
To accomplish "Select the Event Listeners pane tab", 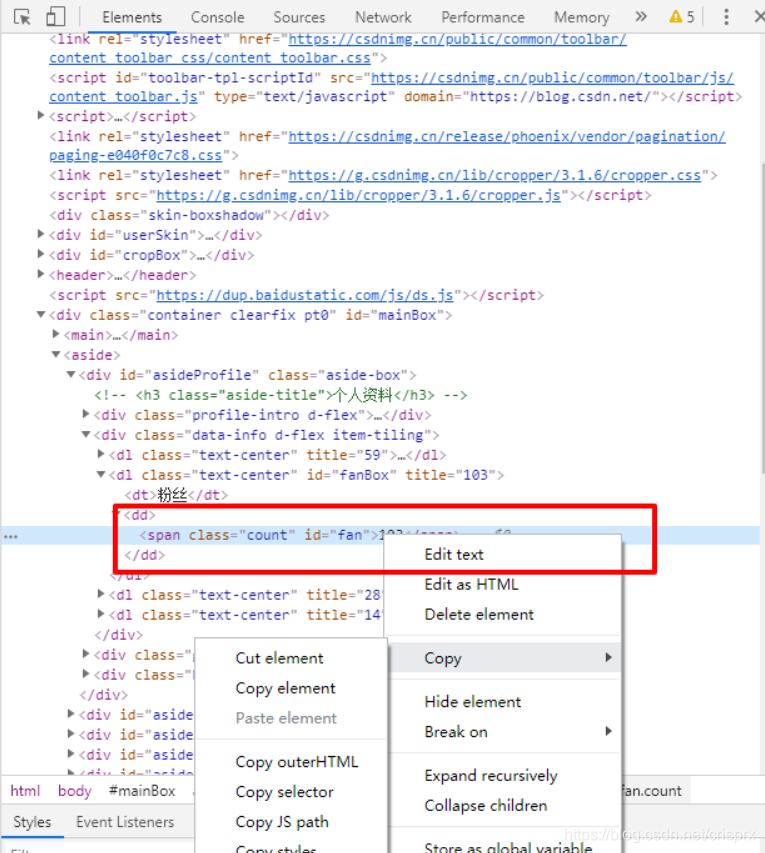I will point(125,822).
